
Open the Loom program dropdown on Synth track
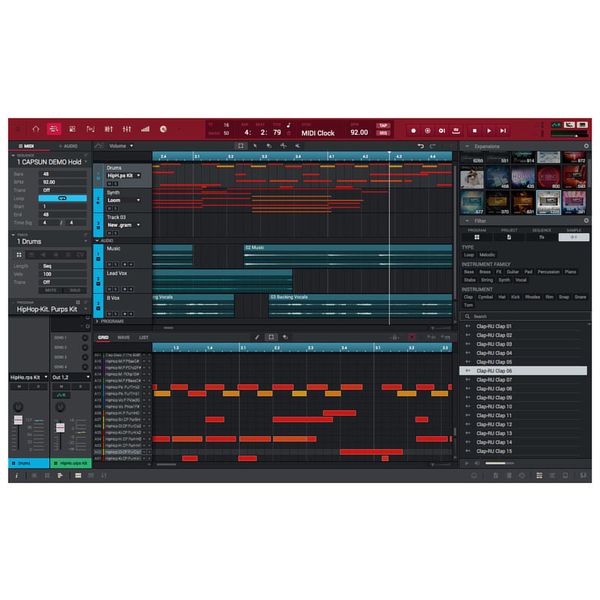(124, 200)
